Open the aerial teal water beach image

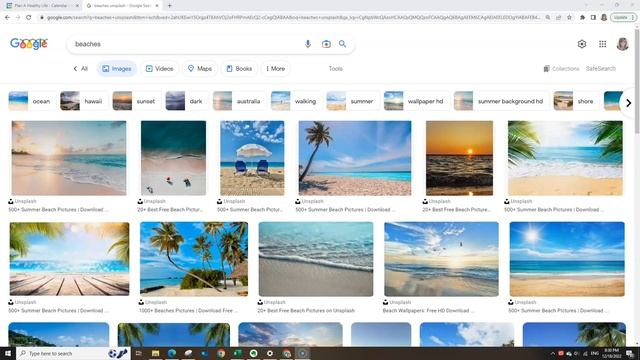pos(173,158)
